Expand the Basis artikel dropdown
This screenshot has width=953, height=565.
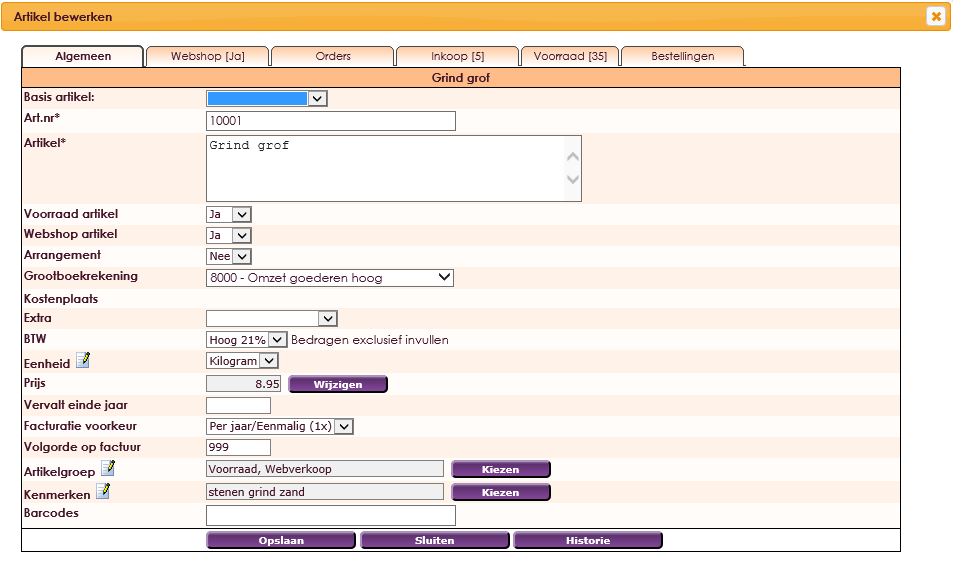267,98
